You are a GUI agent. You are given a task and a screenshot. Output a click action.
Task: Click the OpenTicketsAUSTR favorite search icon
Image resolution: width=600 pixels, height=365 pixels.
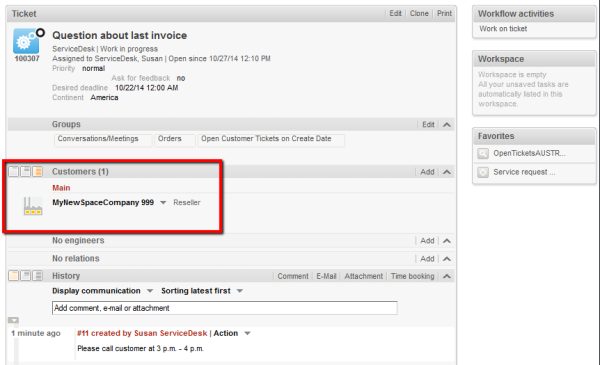tap(483, 153)
